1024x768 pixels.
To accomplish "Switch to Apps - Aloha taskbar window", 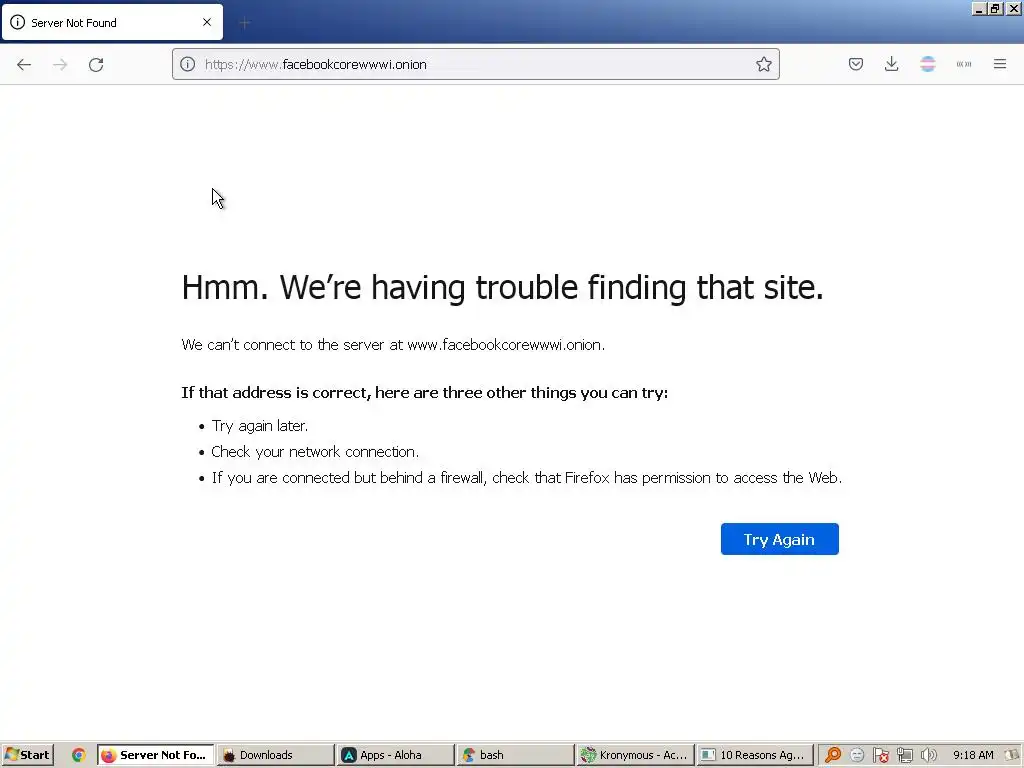I will click(395, 755).
